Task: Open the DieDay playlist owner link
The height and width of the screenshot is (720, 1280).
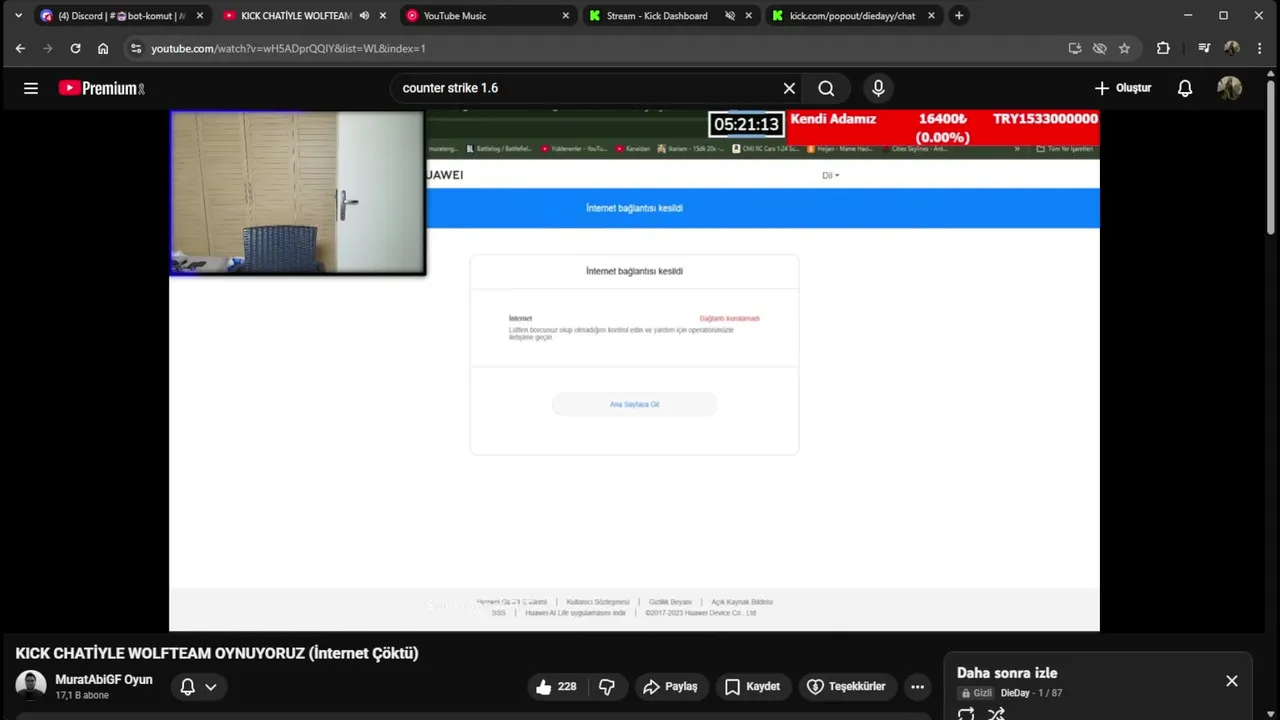Action: click(x=1014, y=693)
